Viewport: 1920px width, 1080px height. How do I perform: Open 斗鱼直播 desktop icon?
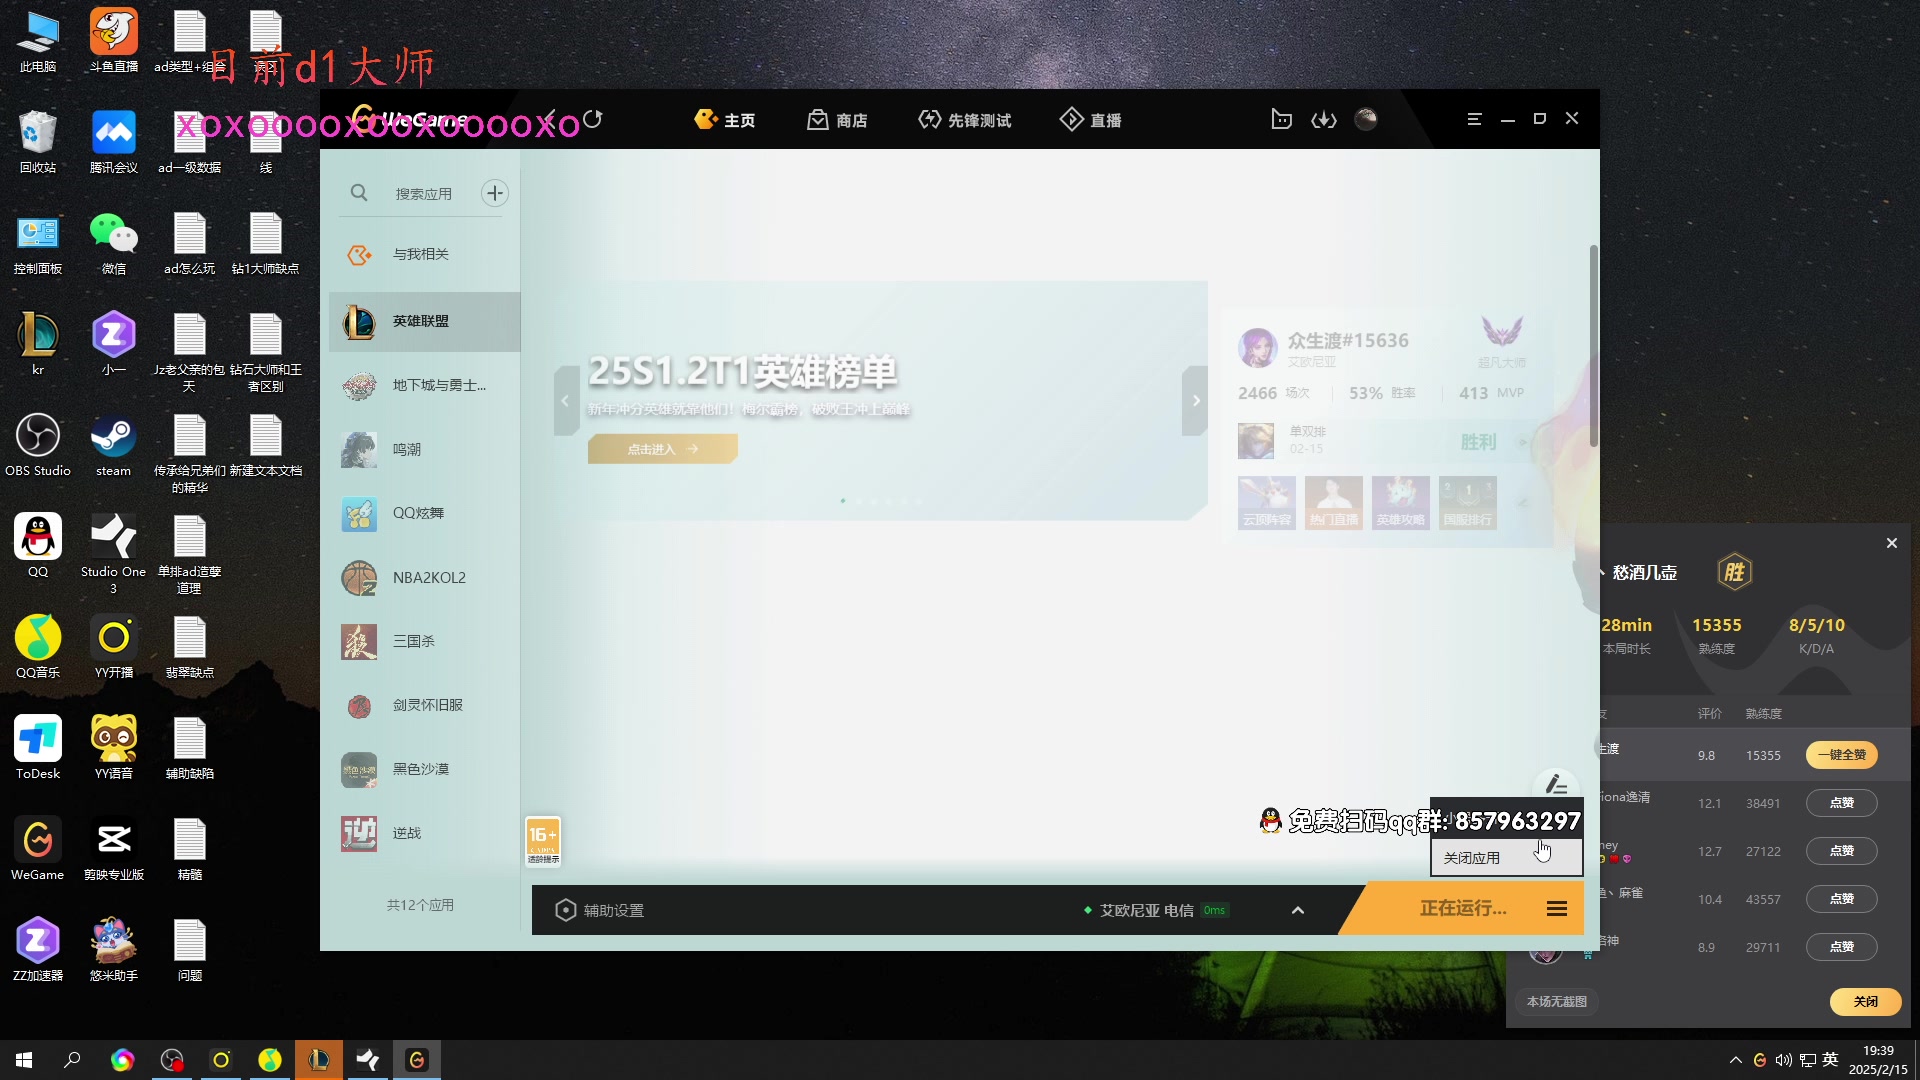(114, 41)
